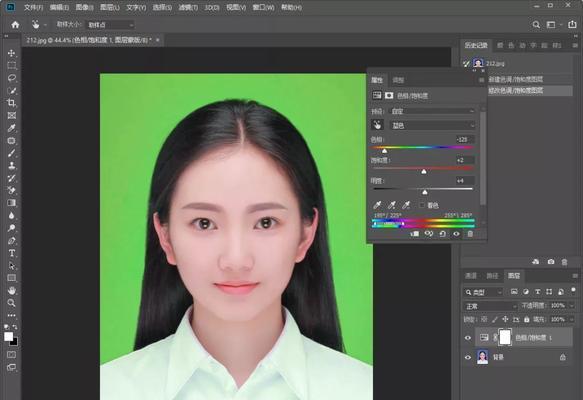Open the Opacity dropdown arrow in Layers
This screenshot has width=583, height=400.
[571, 306]
